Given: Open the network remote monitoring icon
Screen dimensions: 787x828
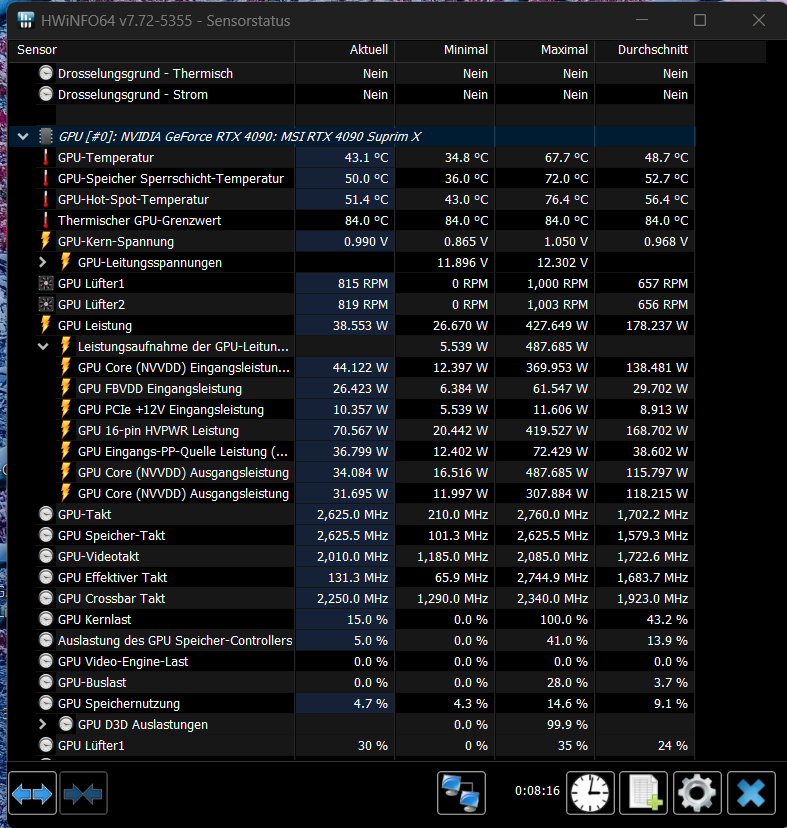Looking at the screenshot, I should pyautogui.click(x=461, y=793).
